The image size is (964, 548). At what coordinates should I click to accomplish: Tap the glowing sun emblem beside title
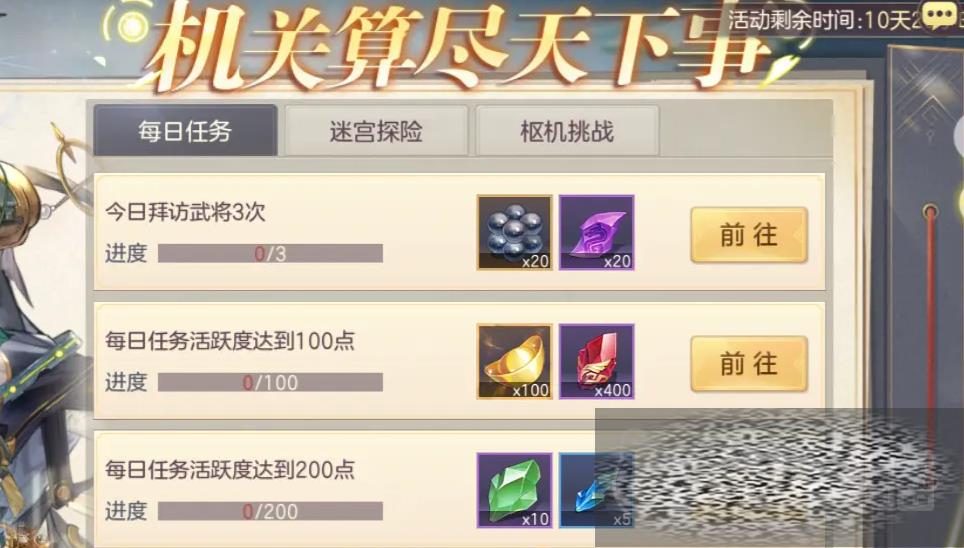pos(130,26)
